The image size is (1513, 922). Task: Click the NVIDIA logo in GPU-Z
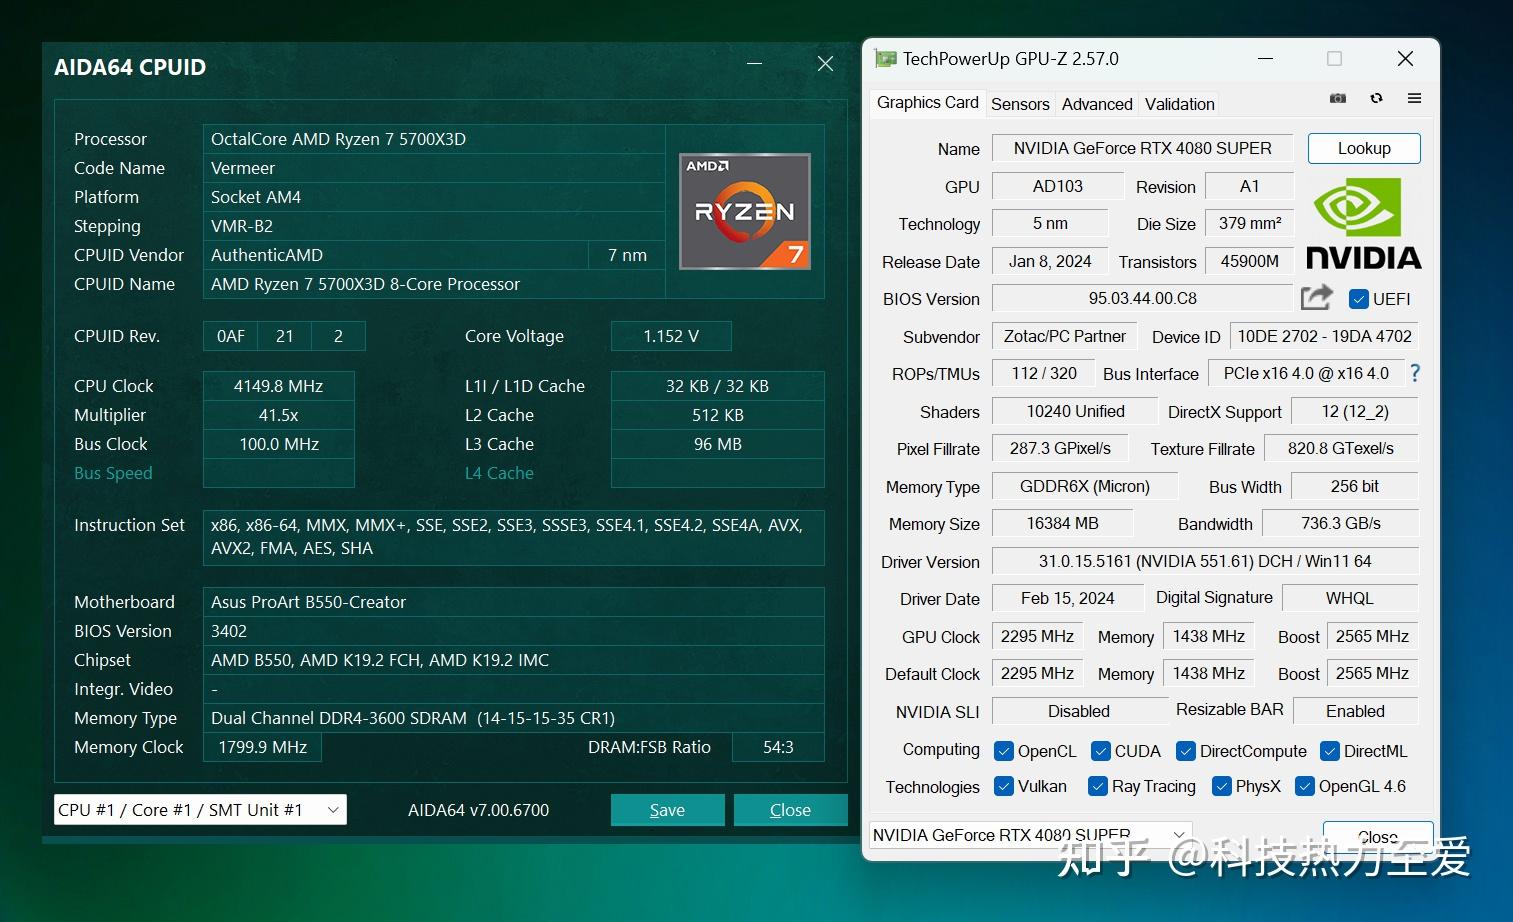coord(1364,223)
